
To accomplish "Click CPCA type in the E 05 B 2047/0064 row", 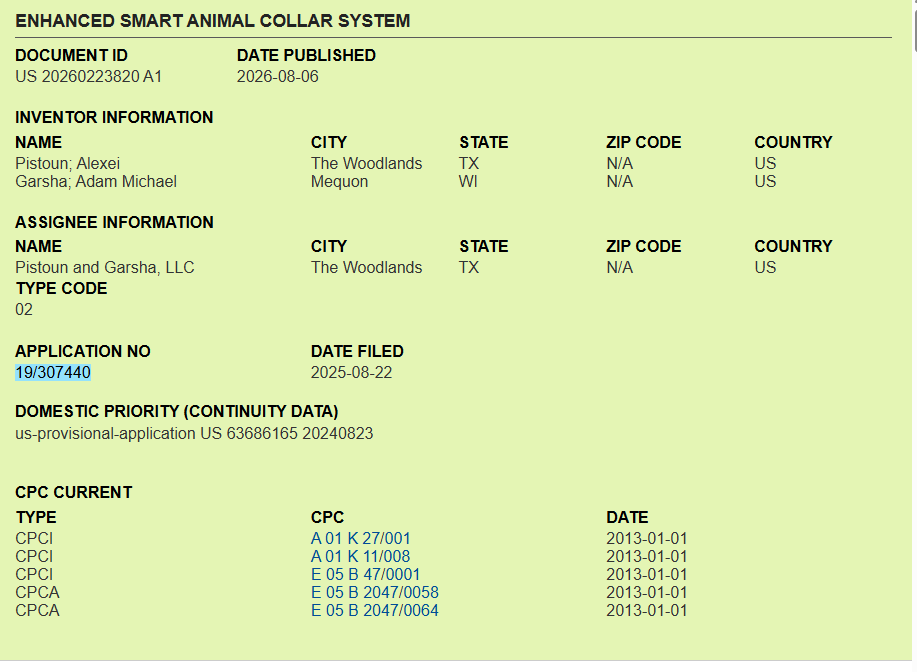I will click(37, 611).
